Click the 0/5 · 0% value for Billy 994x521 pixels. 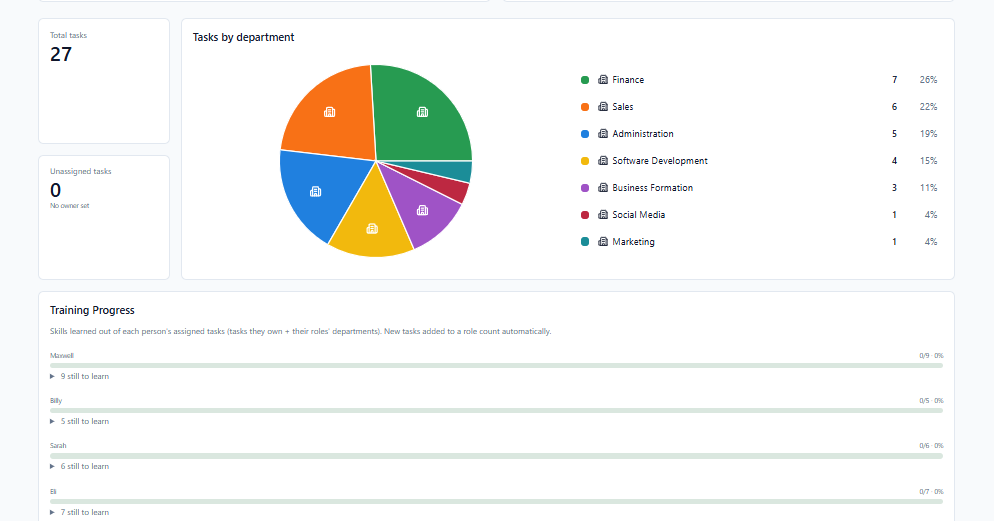point(931,401)
